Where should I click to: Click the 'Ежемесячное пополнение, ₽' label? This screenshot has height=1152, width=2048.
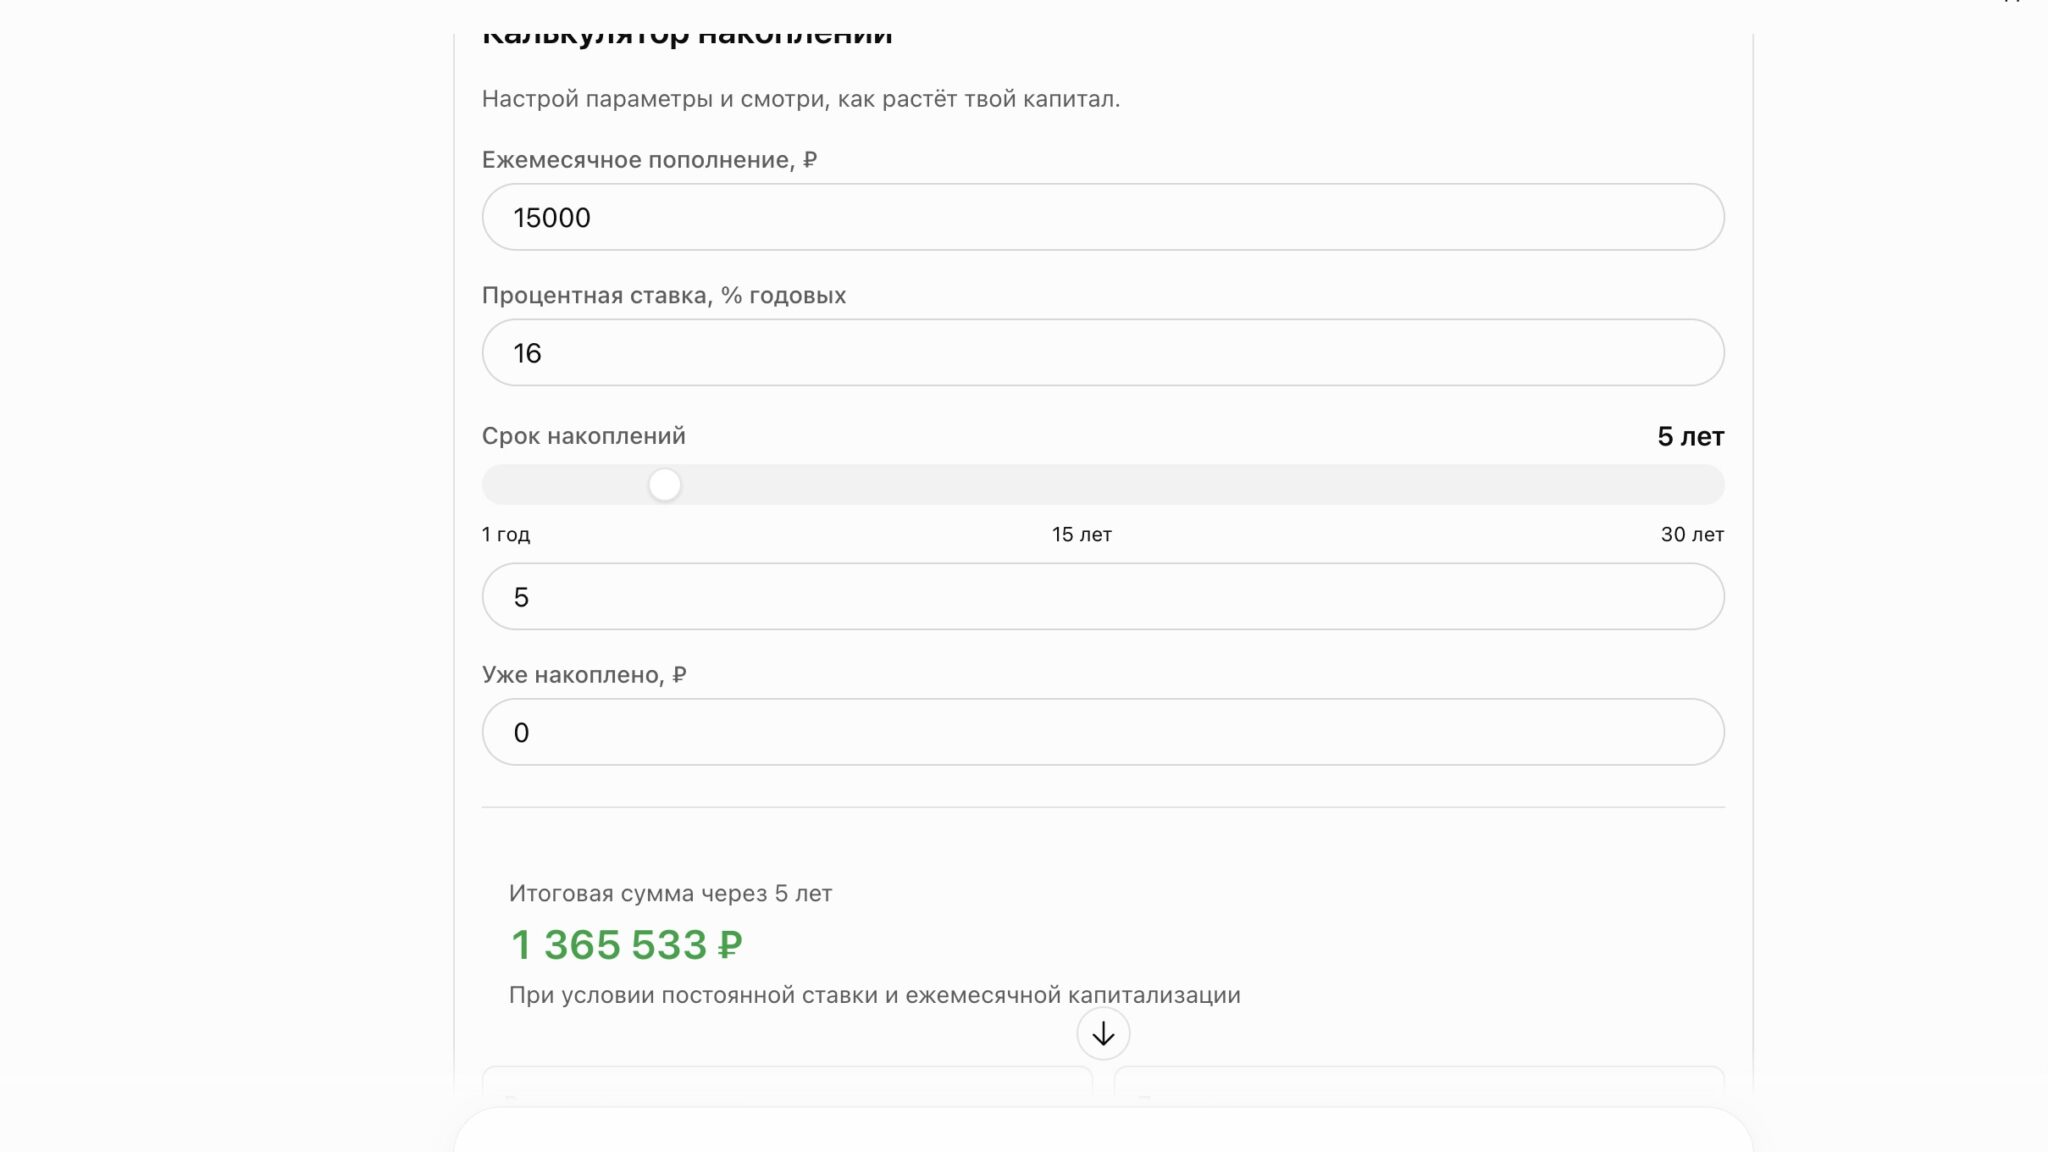pos(649,160)
